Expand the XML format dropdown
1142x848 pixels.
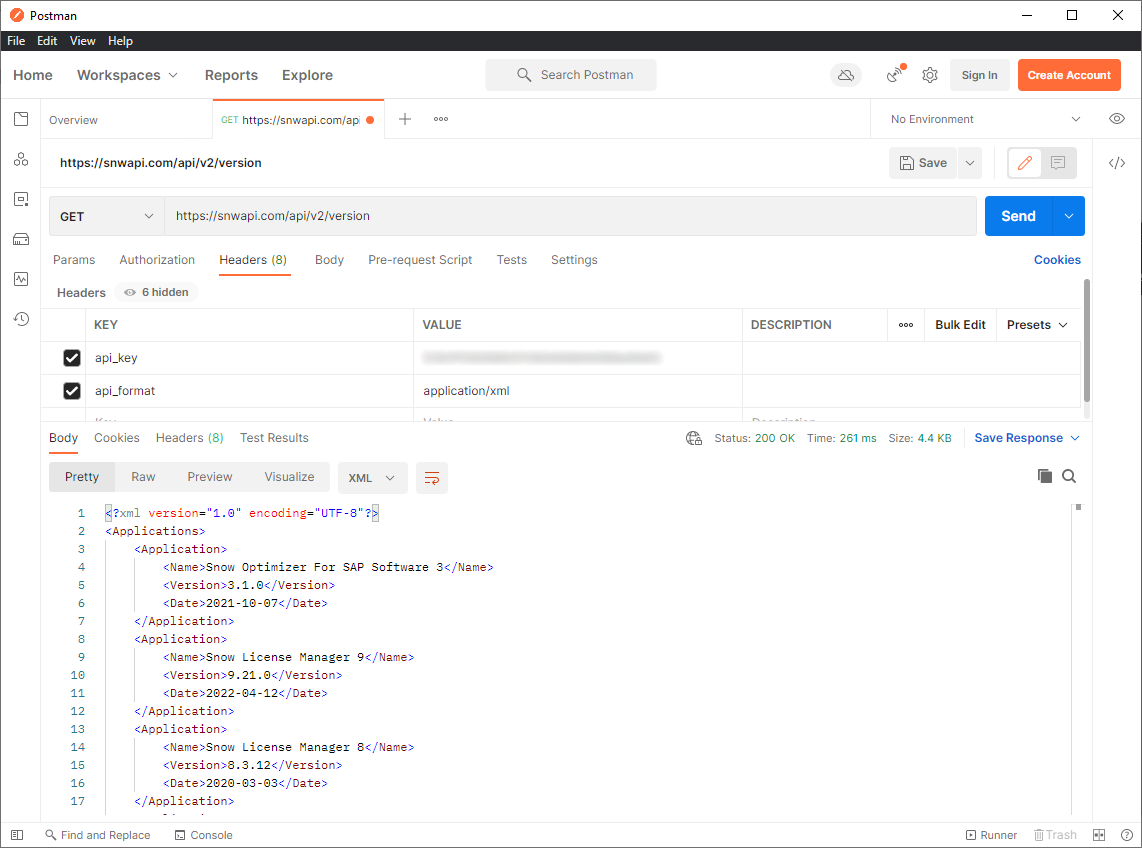click(x=372, y=478)
